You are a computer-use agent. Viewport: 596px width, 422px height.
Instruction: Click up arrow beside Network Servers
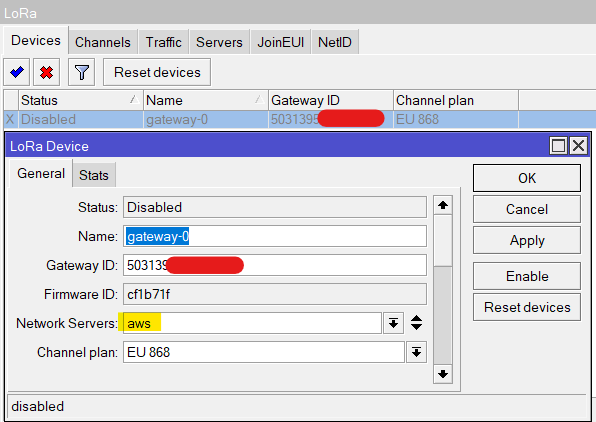(417, 318)
